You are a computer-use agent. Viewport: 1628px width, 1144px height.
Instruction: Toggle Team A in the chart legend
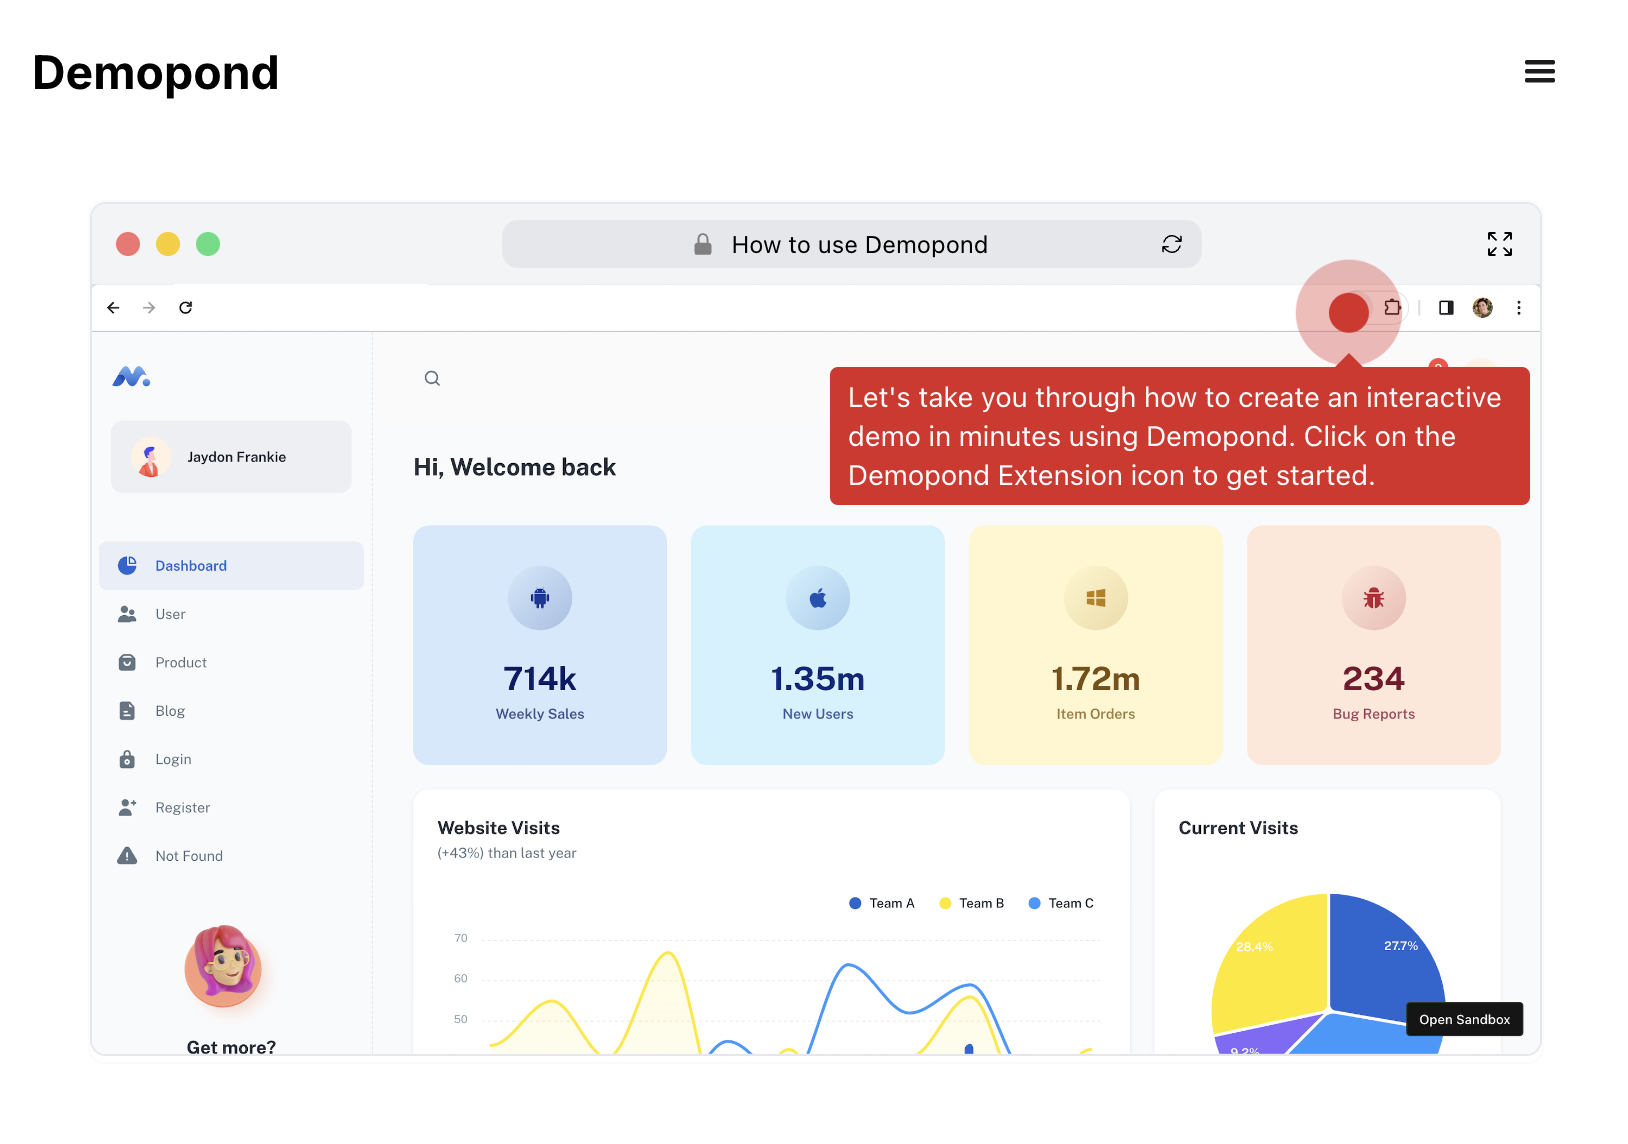[882, 903]
